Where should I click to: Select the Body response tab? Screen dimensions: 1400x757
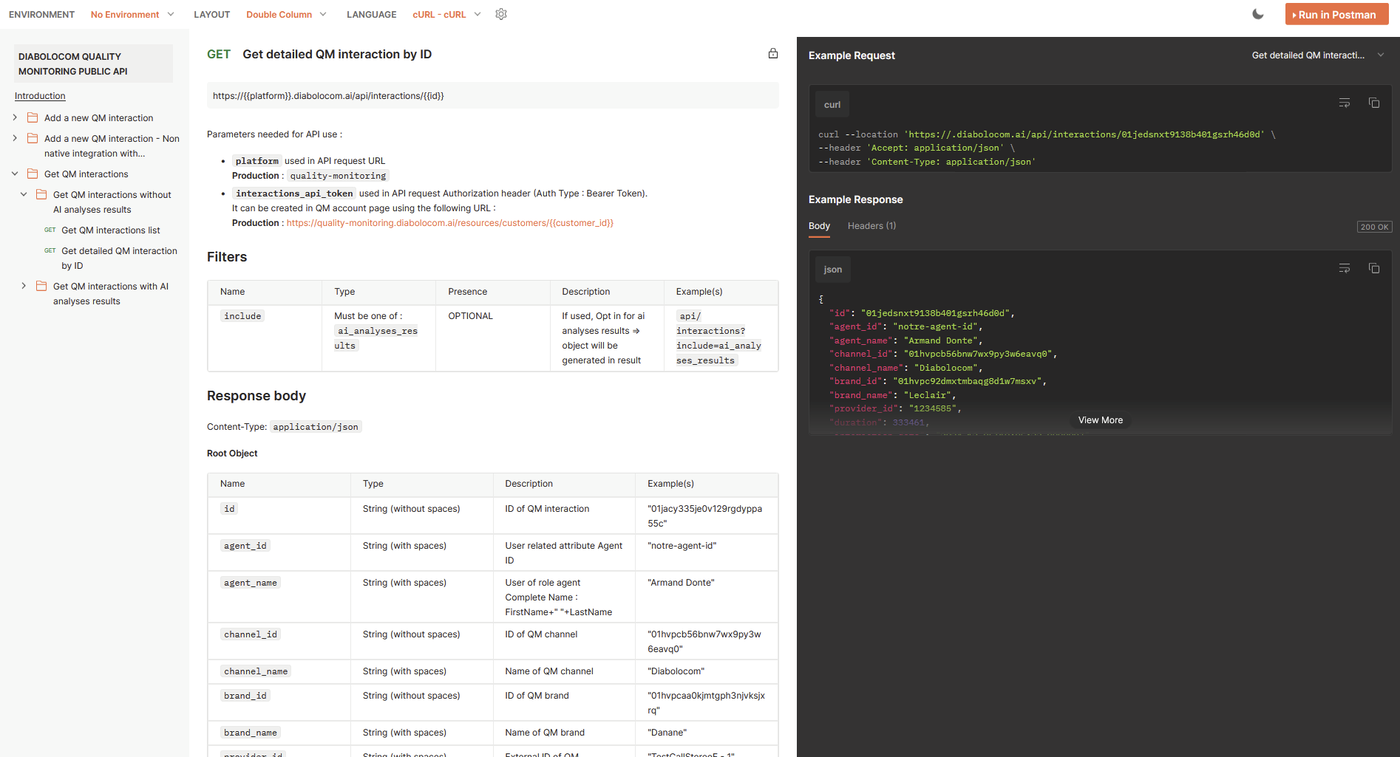[x=819, y=226]
